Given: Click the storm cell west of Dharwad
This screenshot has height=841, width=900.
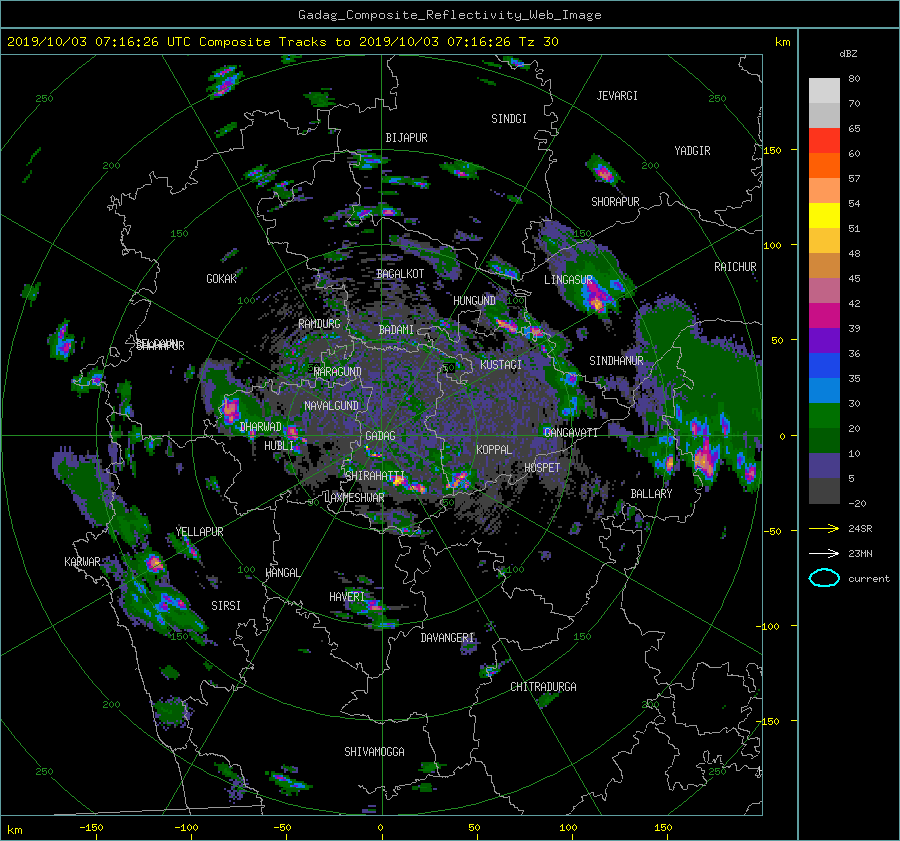Looking at the screenshot, I should tap(231, 410).
